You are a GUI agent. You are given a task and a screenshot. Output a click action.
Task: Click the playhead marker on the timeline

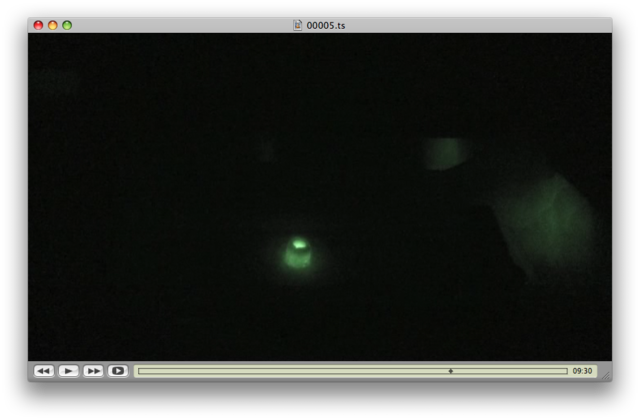(451, 371)
